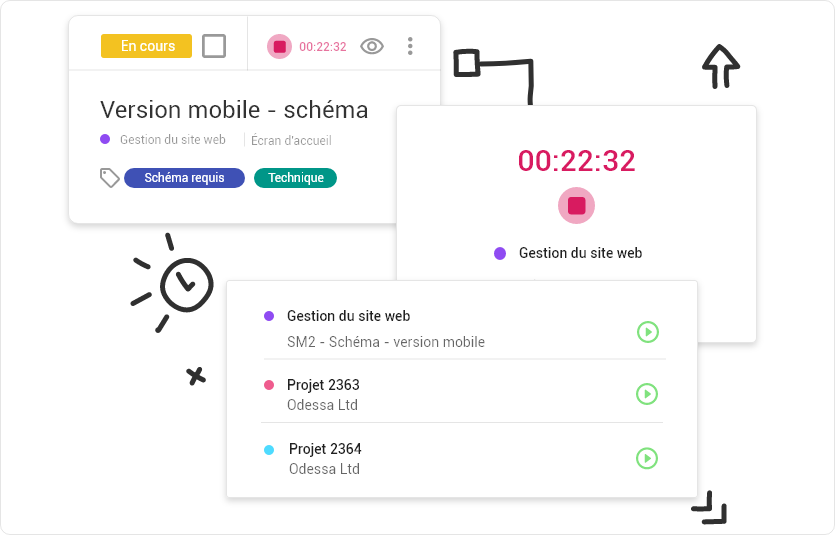Stop the timer in the task header
The image size is (835, 535).
click(x=280, y=46)
